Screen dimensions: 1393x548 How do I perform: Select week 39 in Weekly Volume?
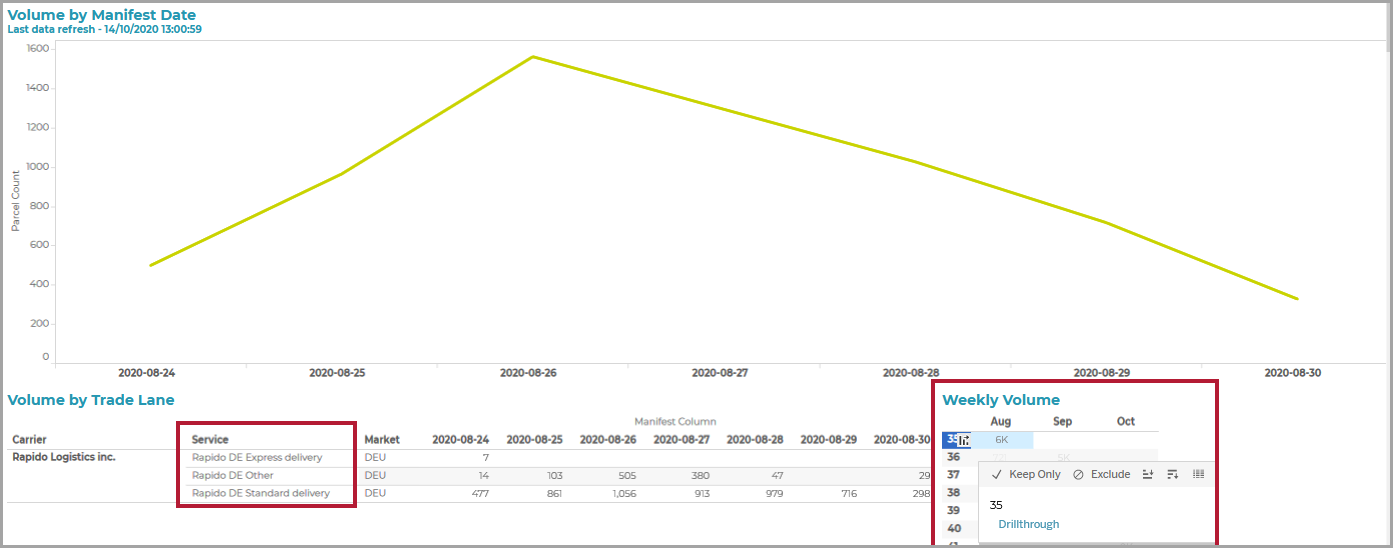click(953, 510)
